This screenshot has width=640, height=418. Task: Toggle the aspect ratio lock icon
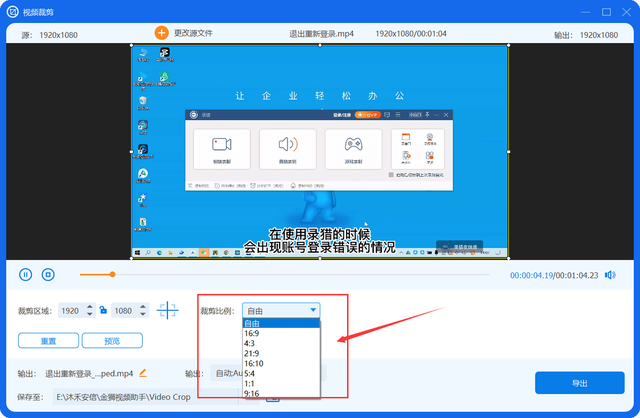tap(103, 310)
